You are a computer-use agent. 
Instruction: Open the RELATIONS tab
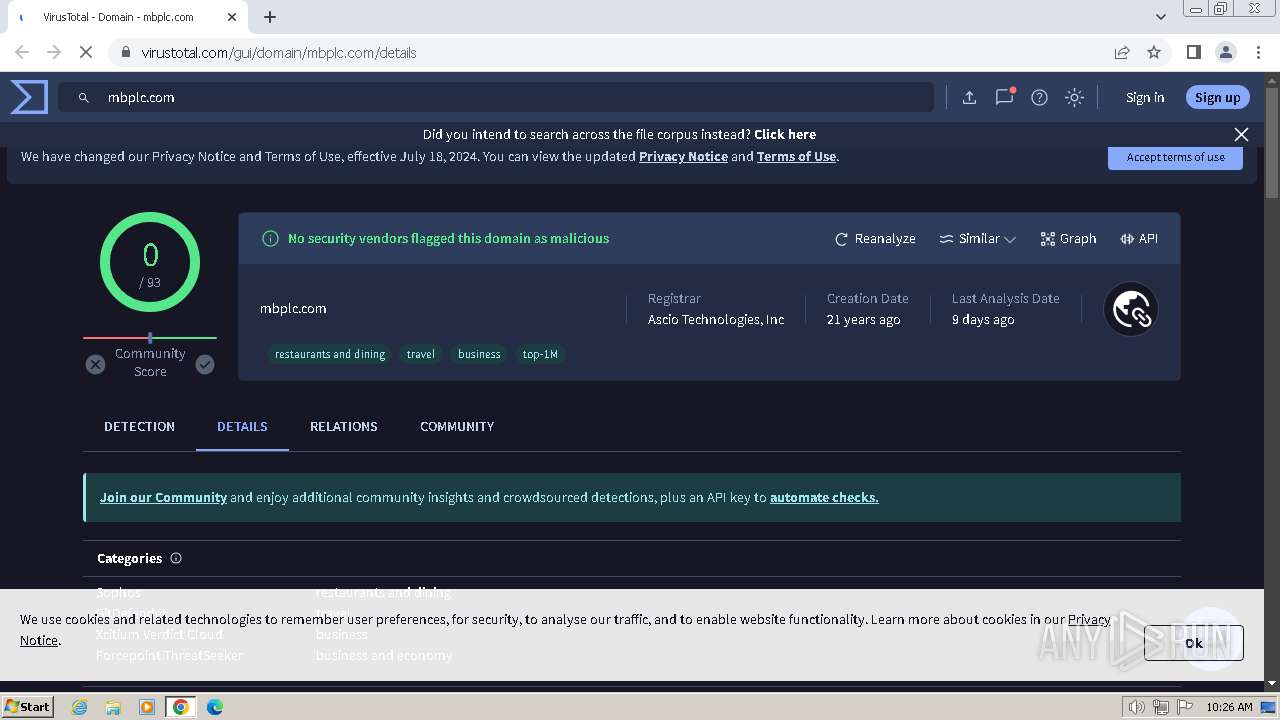point(343,426)
